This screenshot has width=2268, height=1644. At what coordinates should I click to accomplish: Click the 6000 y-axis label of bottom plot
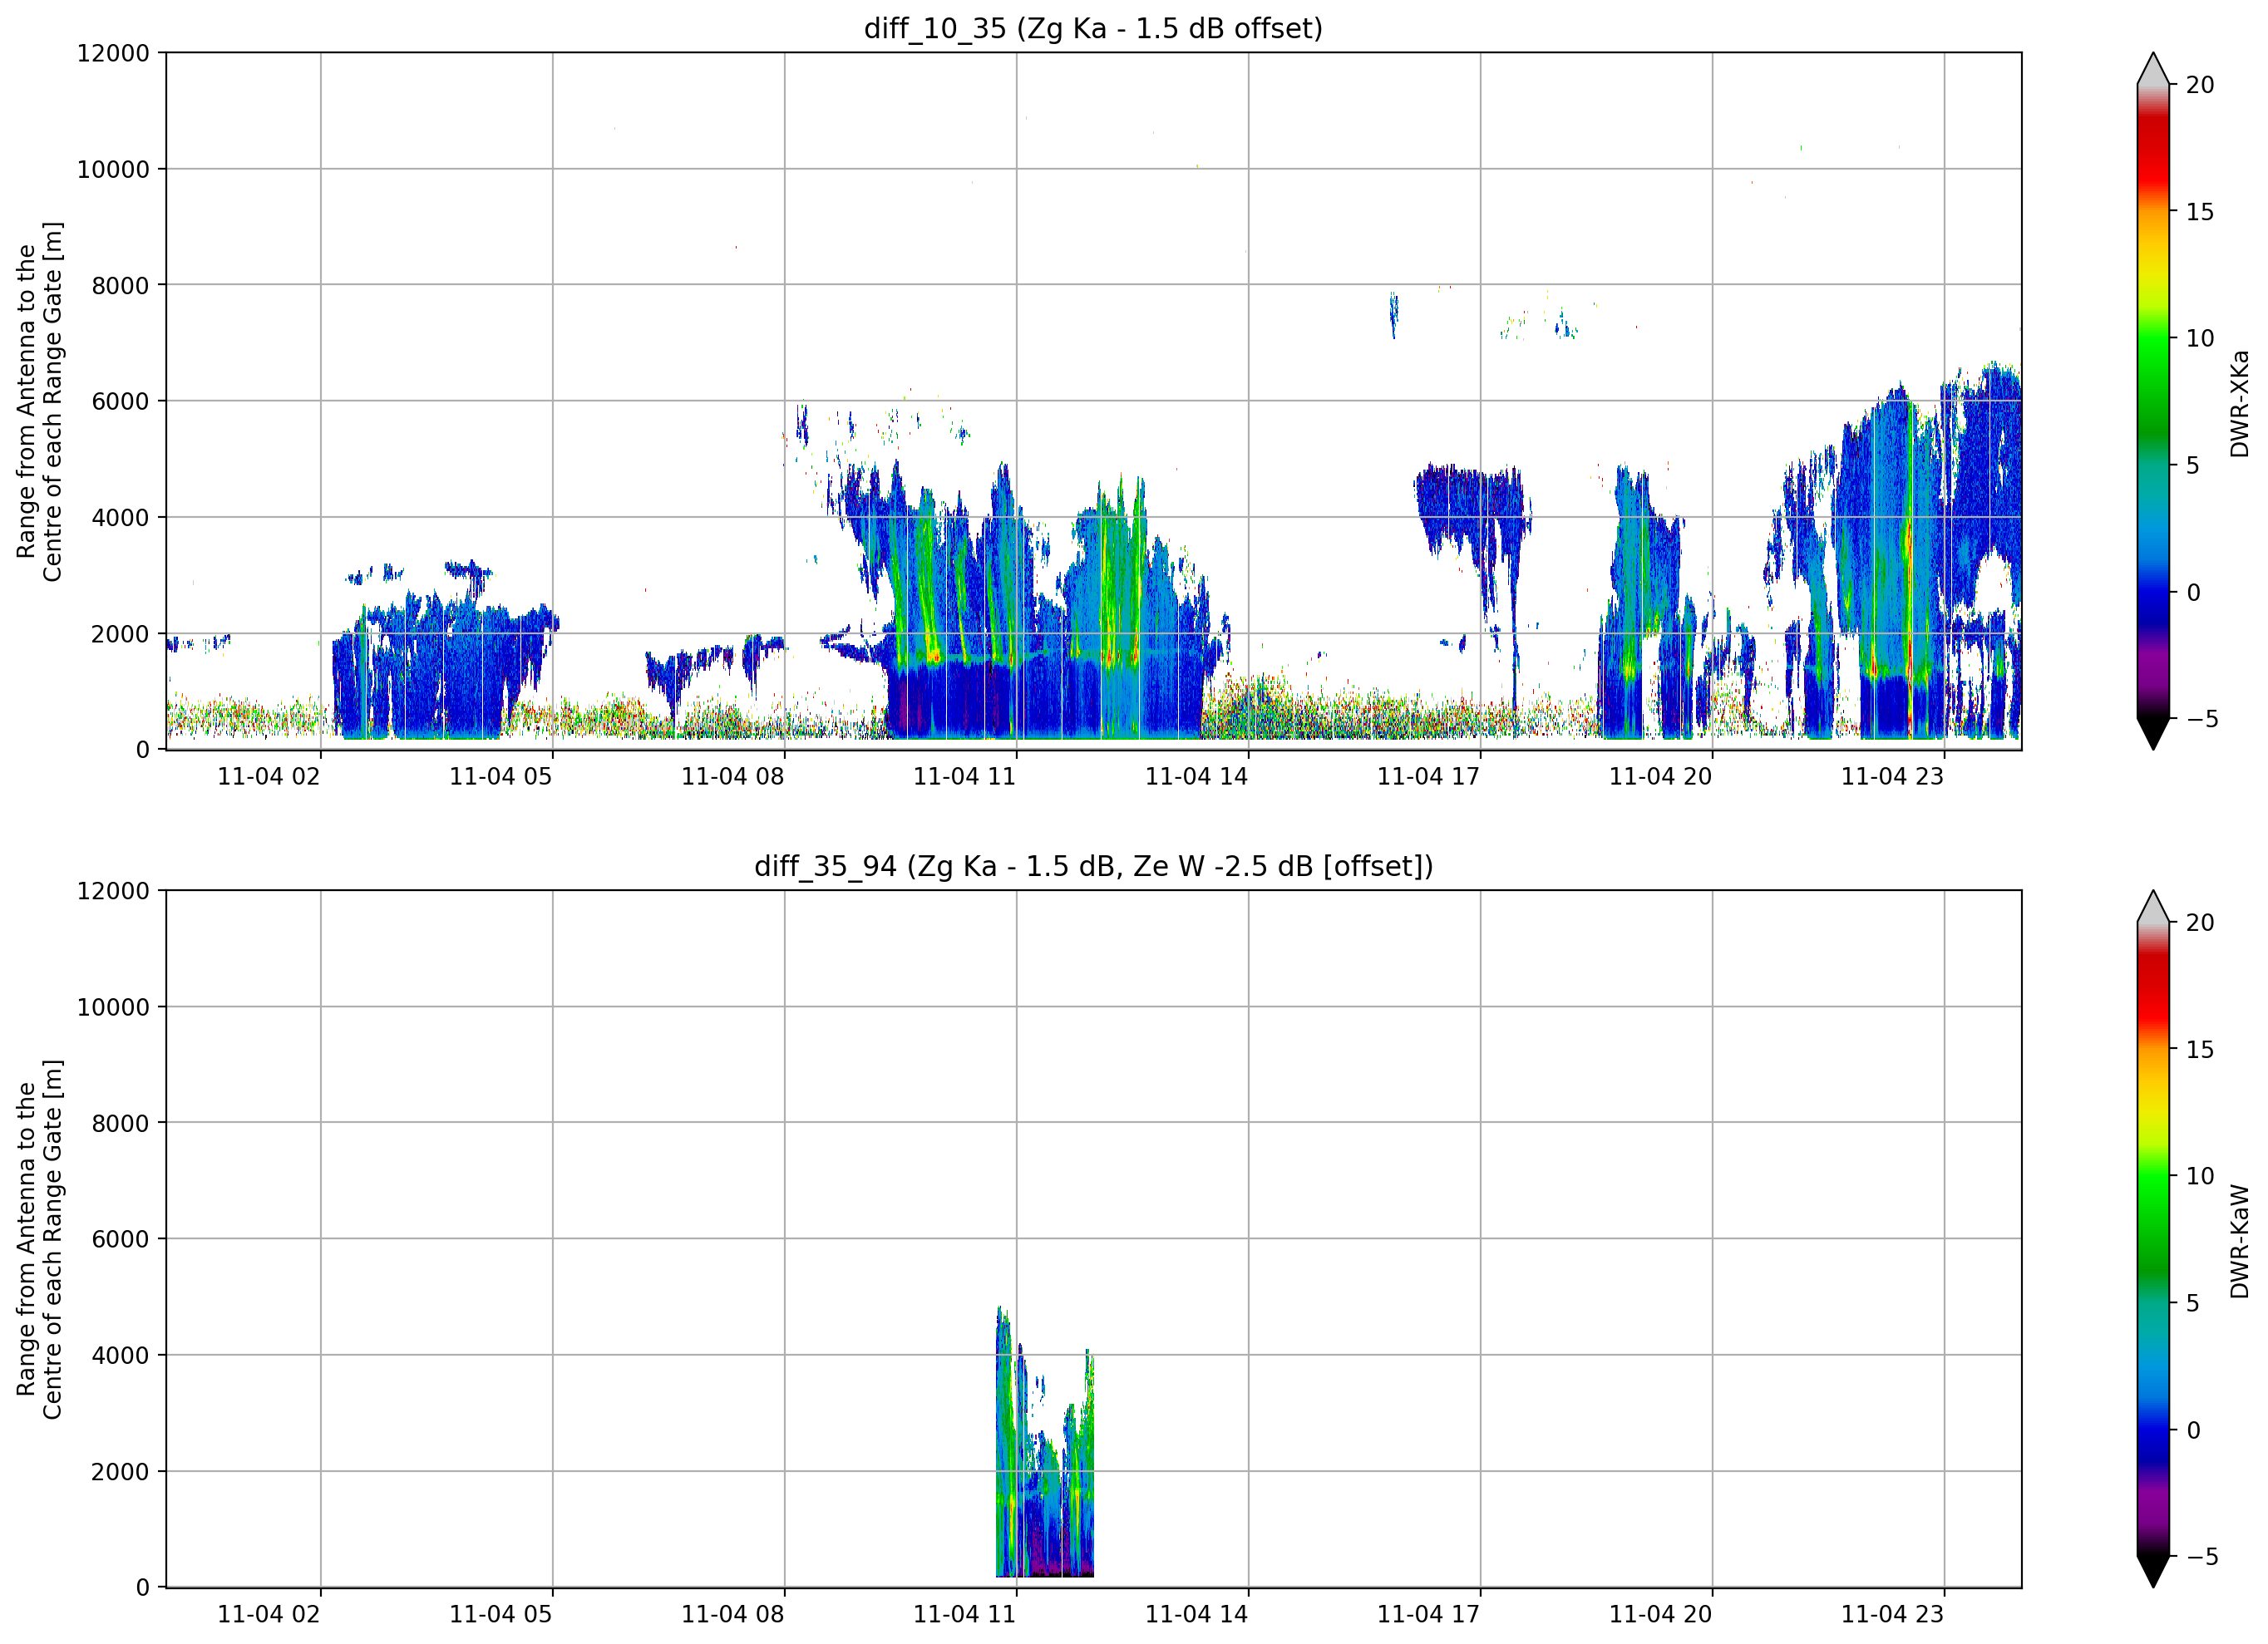click(120, 1239)
